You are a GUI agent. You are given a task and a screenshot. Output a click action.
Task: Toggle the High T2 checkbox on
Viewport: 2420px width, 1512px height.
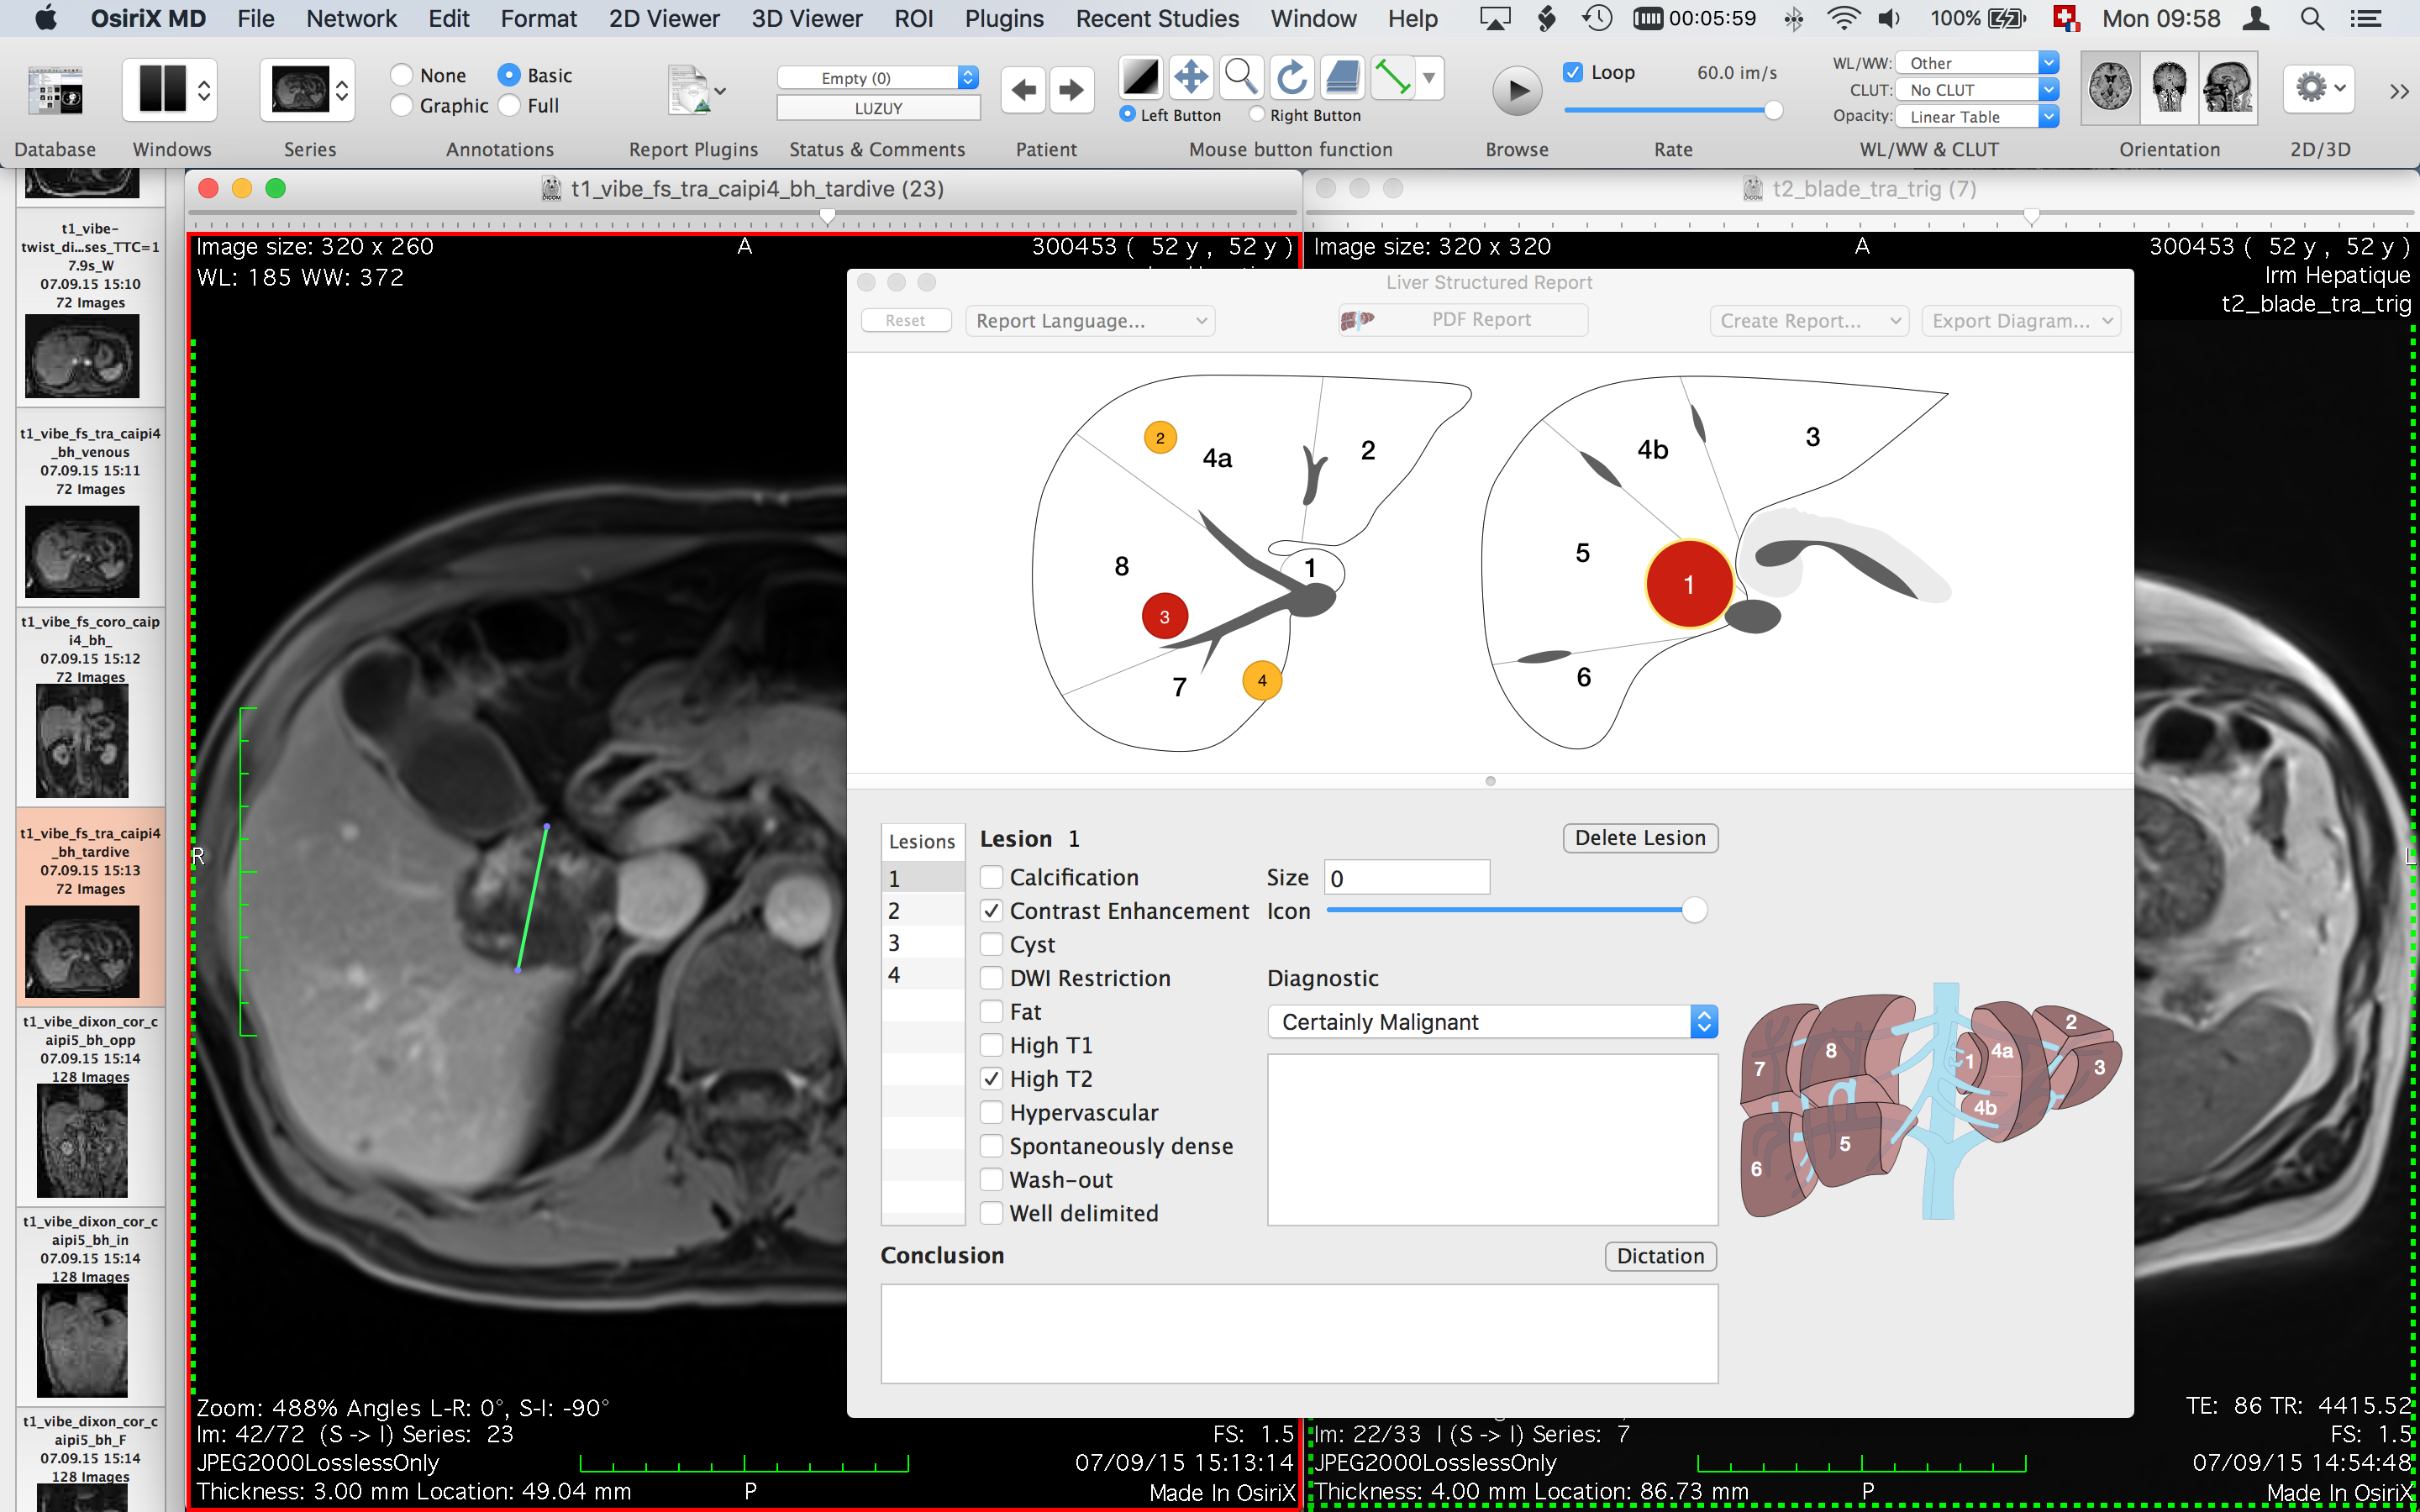point(988,1079)
